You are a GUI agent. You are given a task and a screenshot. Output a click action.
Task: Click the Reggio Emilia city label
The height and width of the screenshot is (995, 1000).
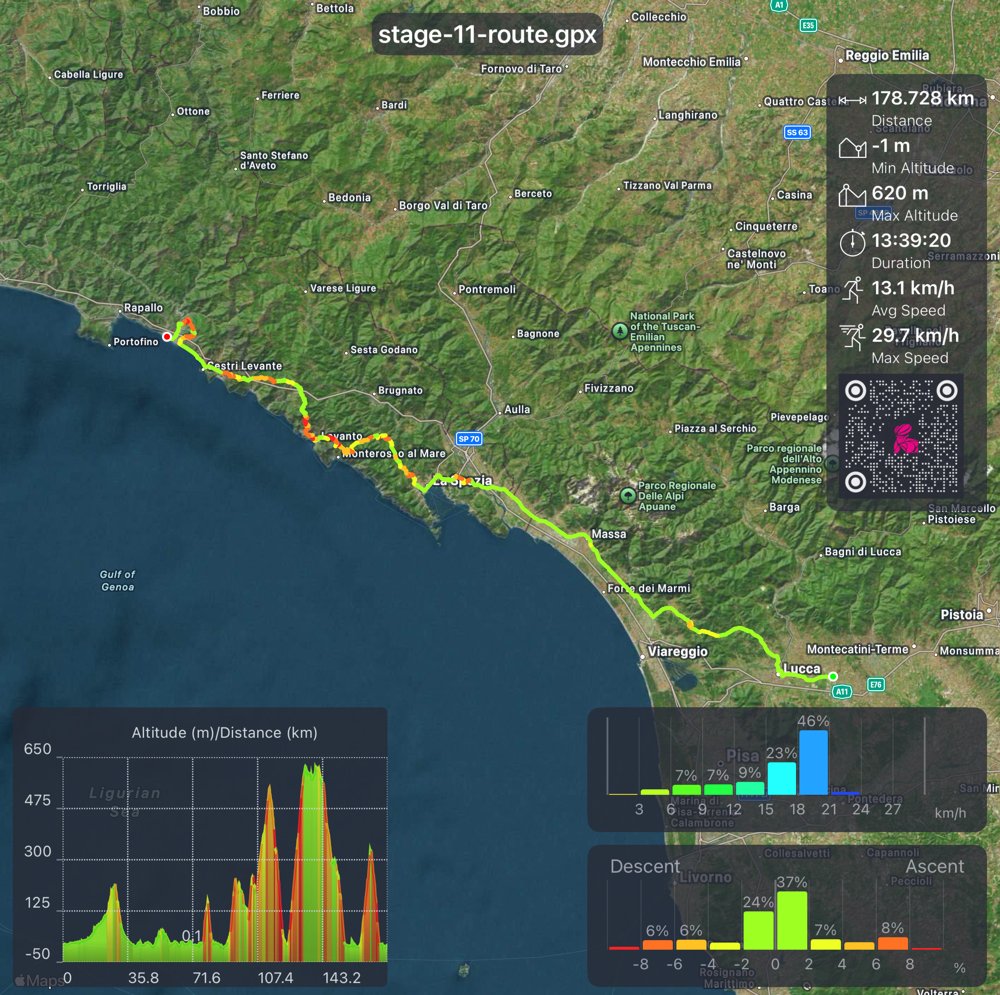click(x=887, y=55)
